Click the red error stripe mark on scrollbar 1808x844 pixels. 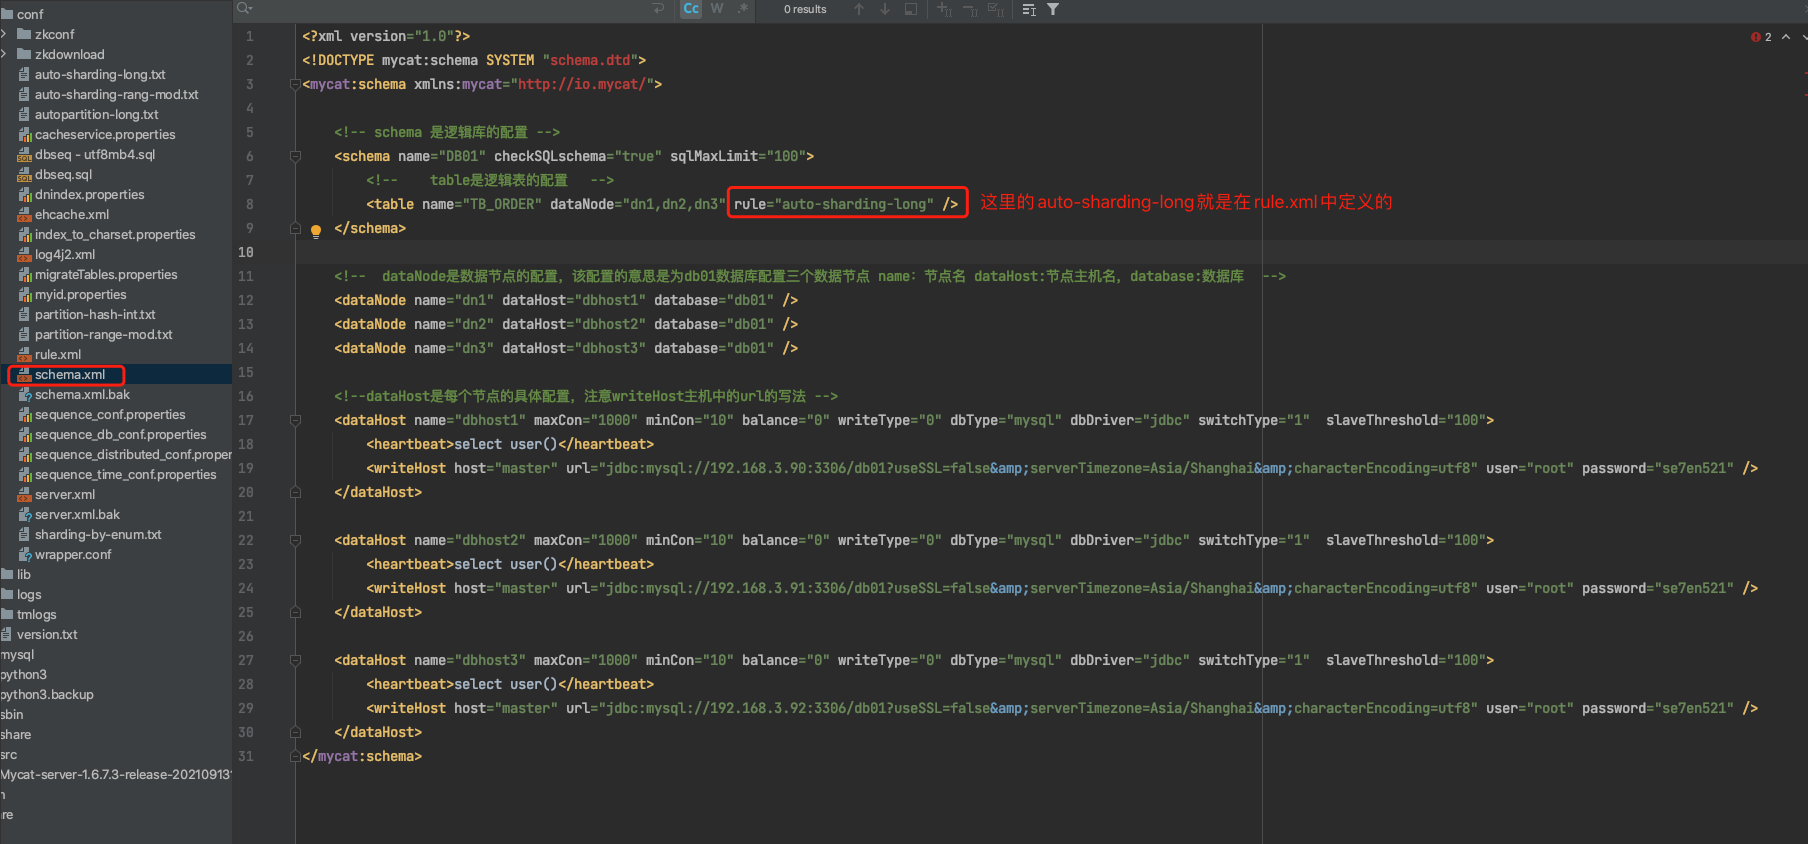(1804, 72)
